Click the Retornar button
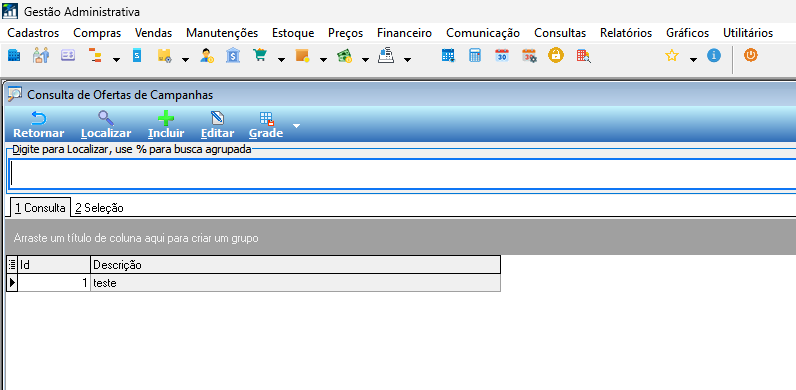The width and height of the screenshot is (796, 390). tap(39, 125)
